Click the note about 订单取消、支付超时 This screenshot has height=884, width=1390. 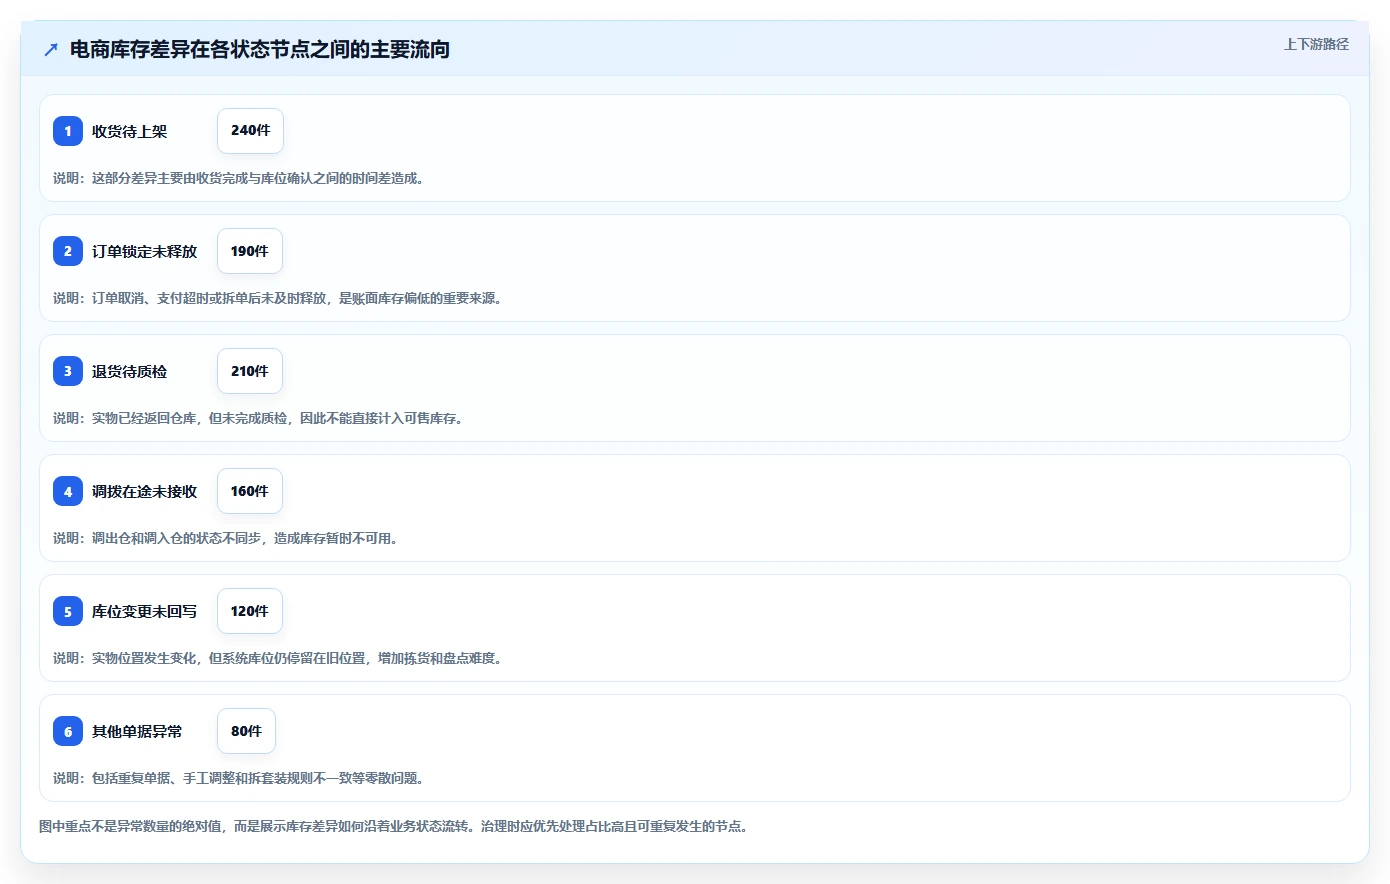(280, 298)
